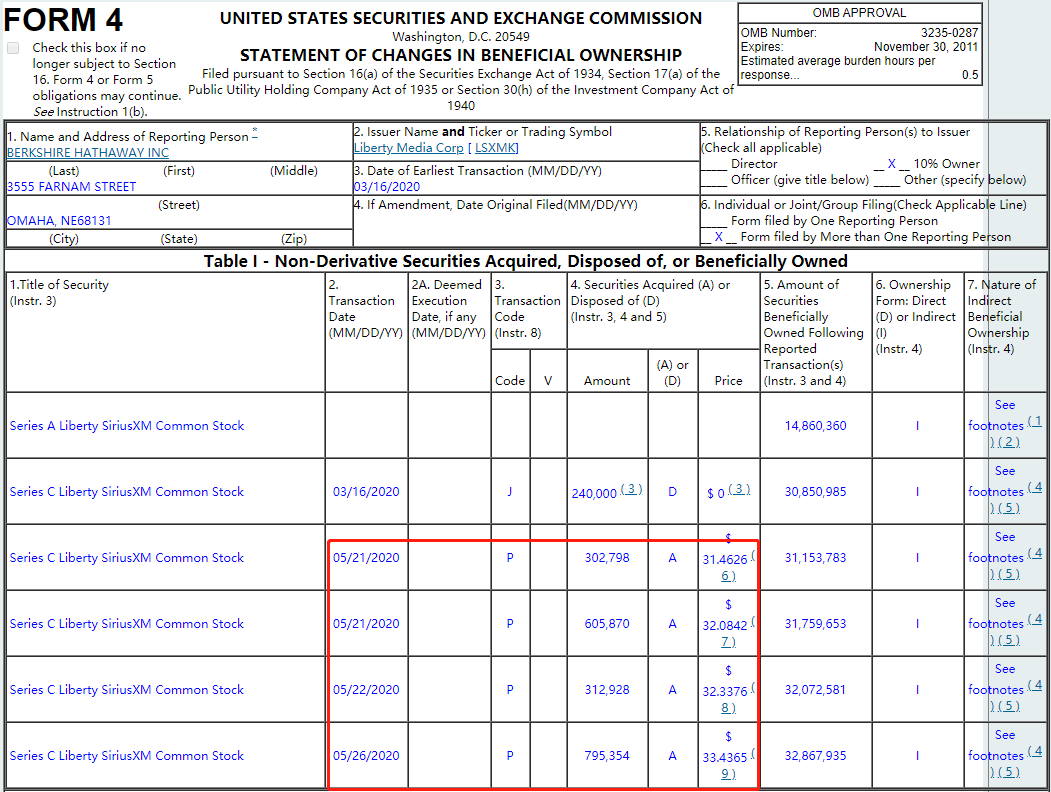Screen dimensions: 1051x792
Task: Open the Liberty Media Corp issuer link
Action: [x=408, y=147]
